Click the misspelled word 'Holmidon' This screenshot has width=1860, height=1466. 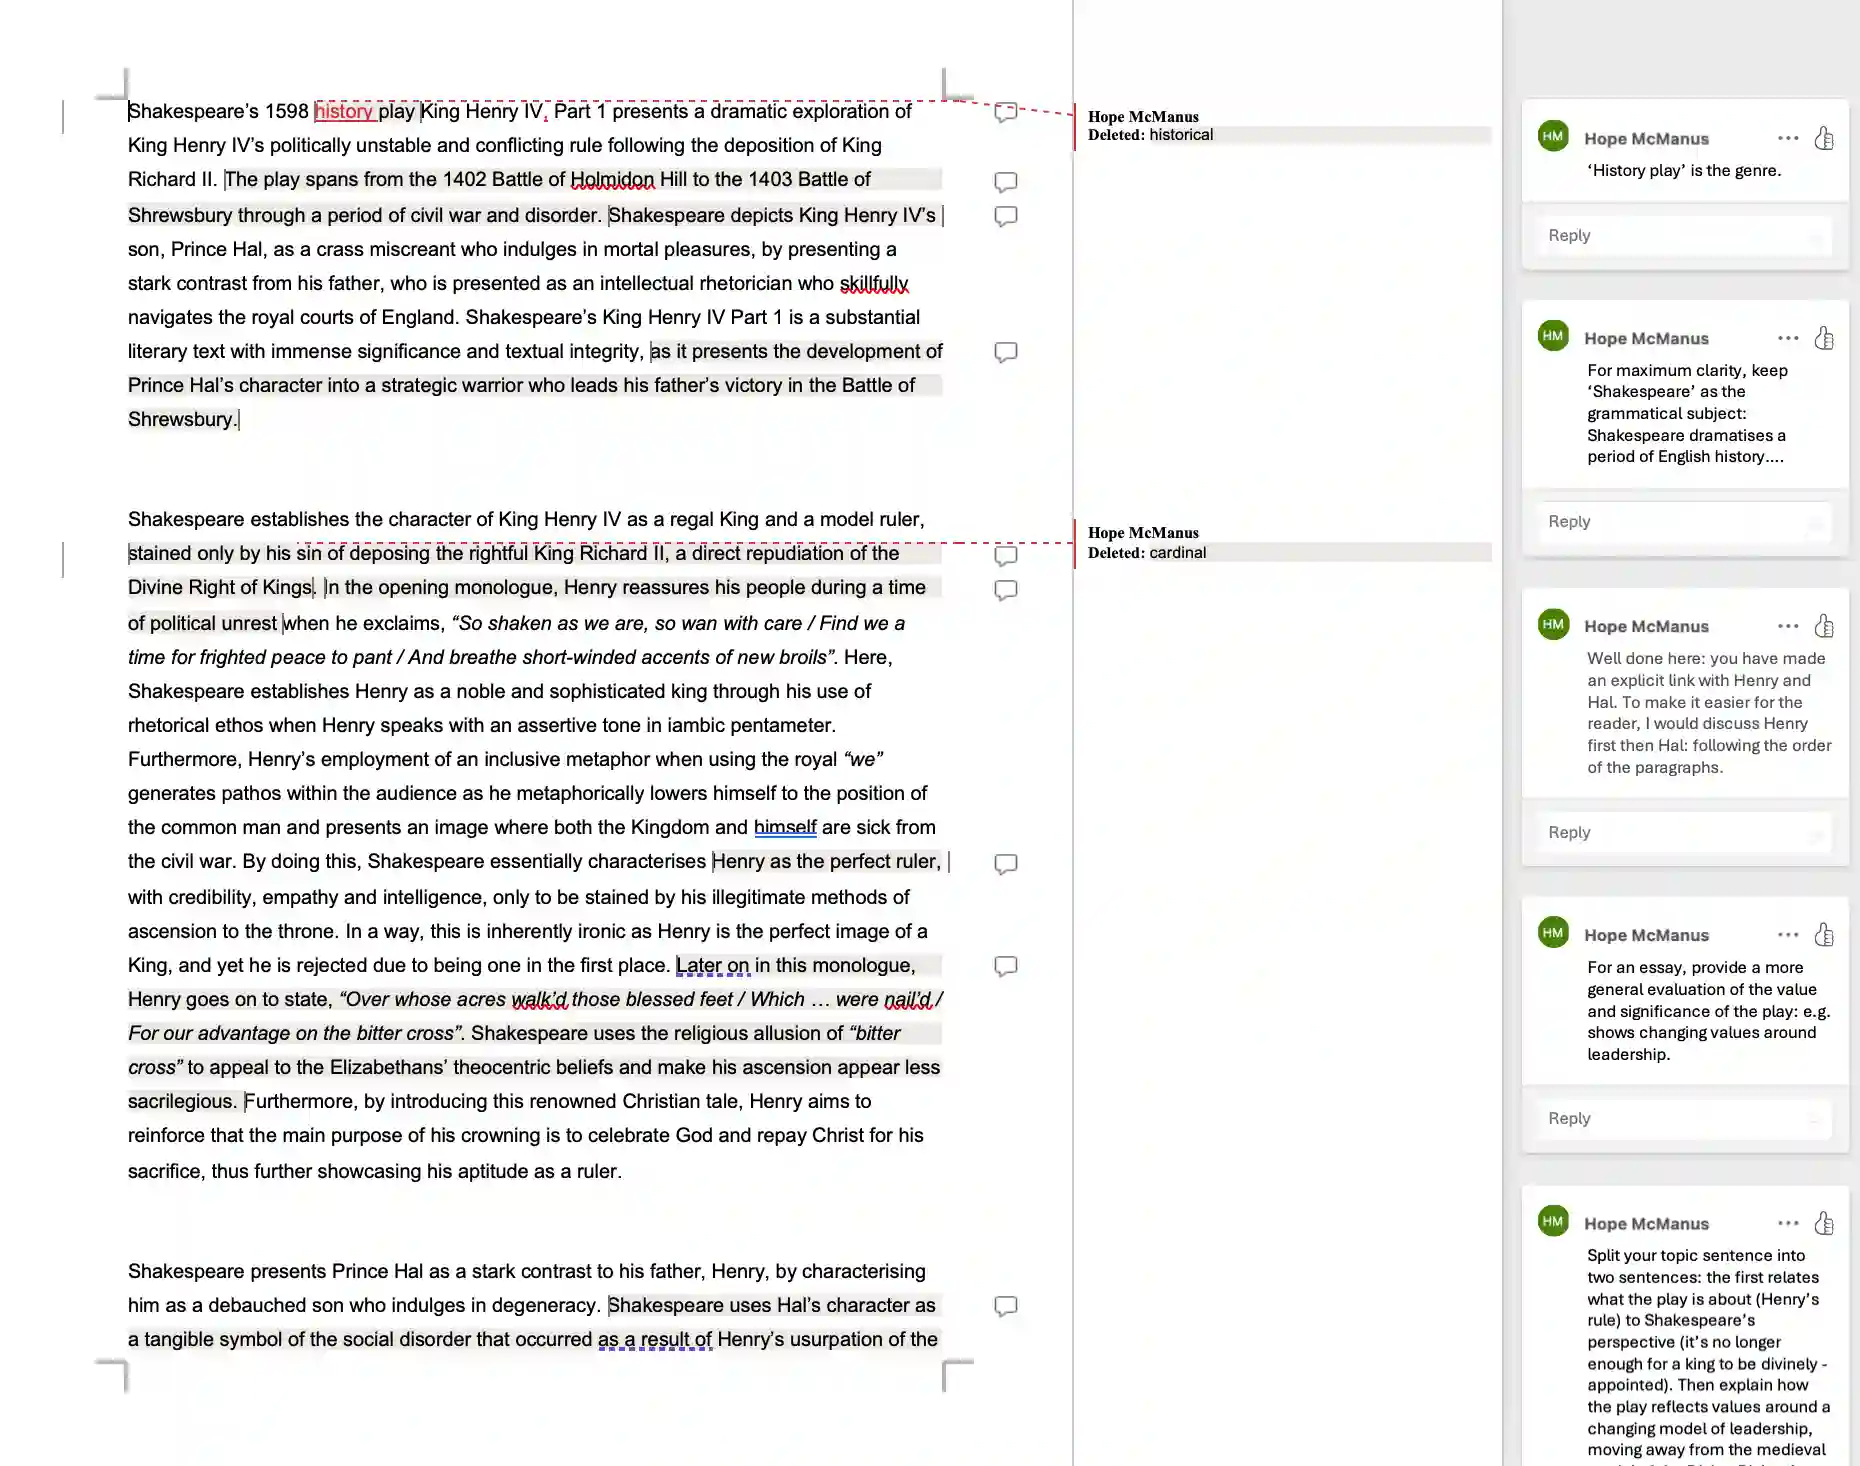612,180
